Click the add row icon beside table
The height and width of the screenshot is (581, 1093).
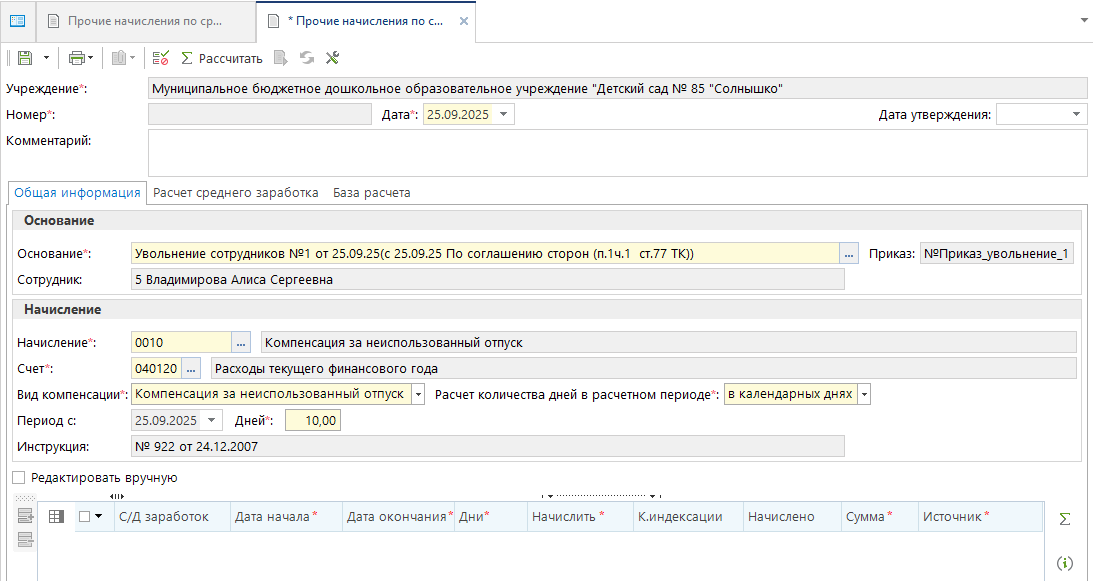25,516
